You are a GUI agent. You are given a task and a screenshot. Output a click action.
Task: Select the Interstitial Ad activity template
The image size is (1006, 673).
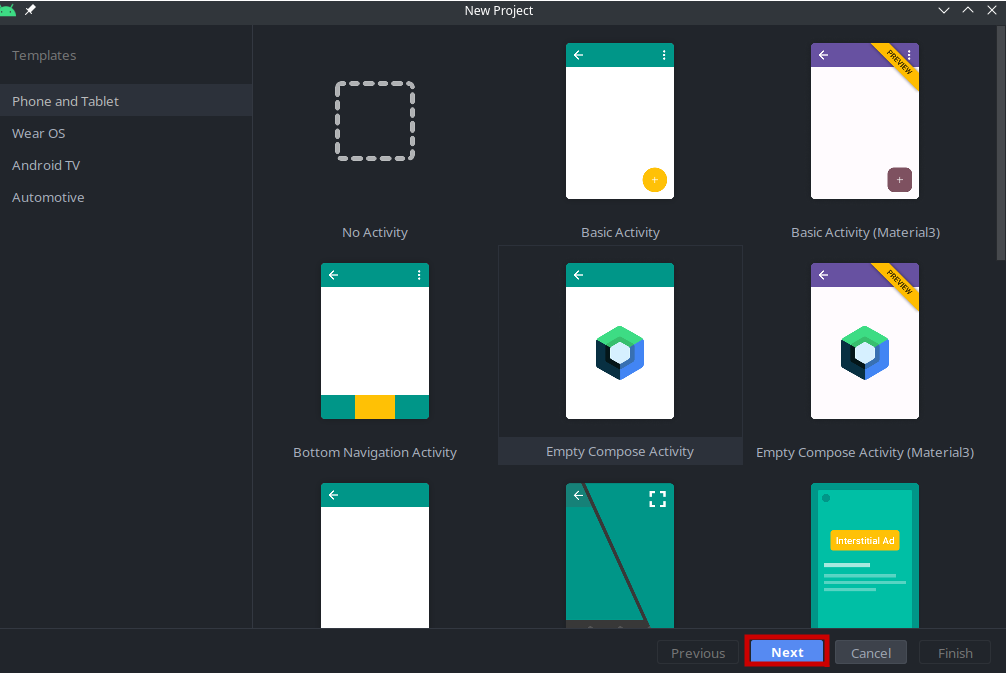864,555
